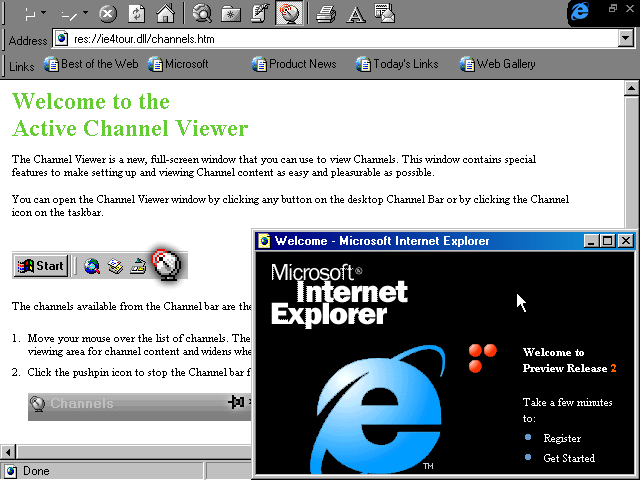Viewport: 640px width, 480px height.
Task: Click the Address toolbar label
Action: (x=28, y=41)
